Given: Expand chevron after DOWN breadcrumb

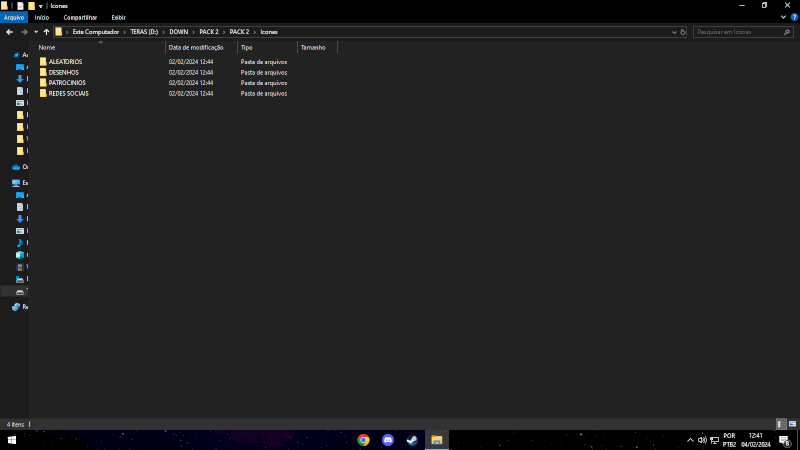Looking at the screenshot, I should (x=194, y=32).
